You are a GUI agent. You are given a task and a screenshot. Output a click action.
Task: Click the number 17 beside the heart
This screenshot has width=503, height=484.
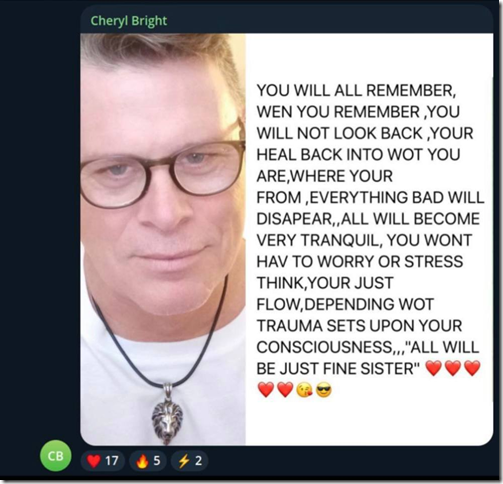pyautogui.click(x=112, y=461)
